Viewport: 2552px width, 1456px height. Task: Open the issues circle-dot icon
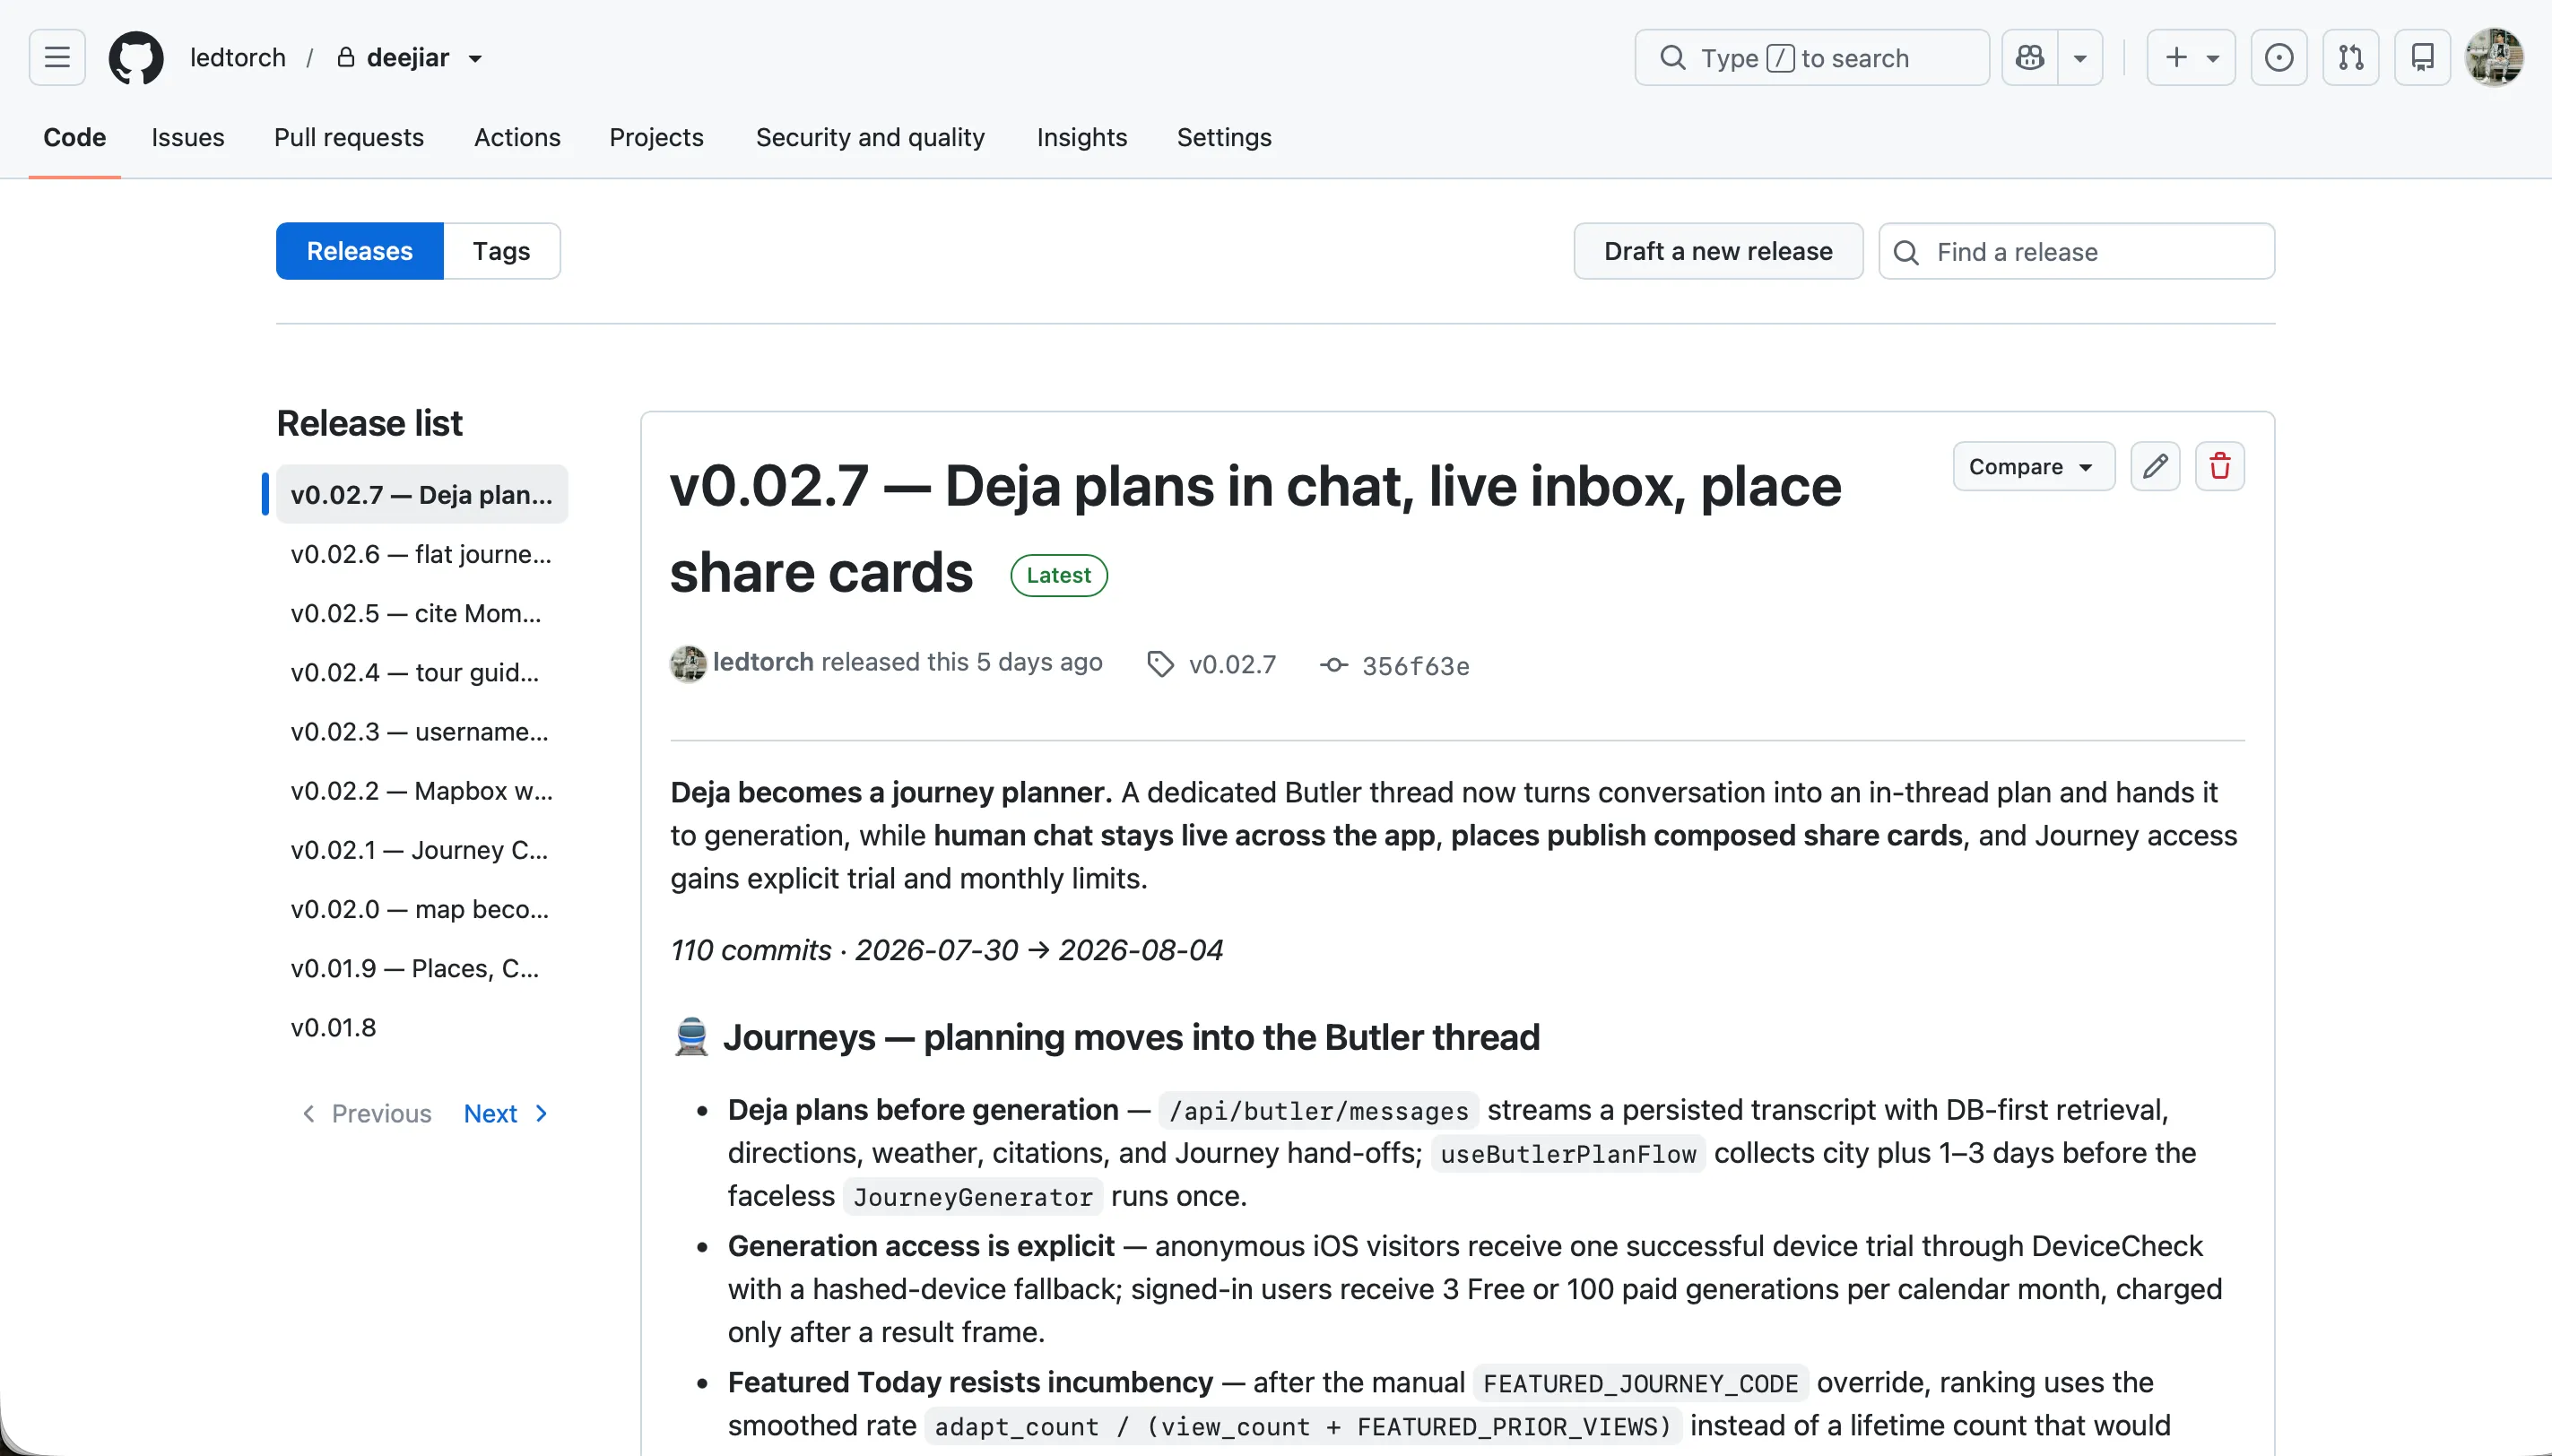point(2279,57)
